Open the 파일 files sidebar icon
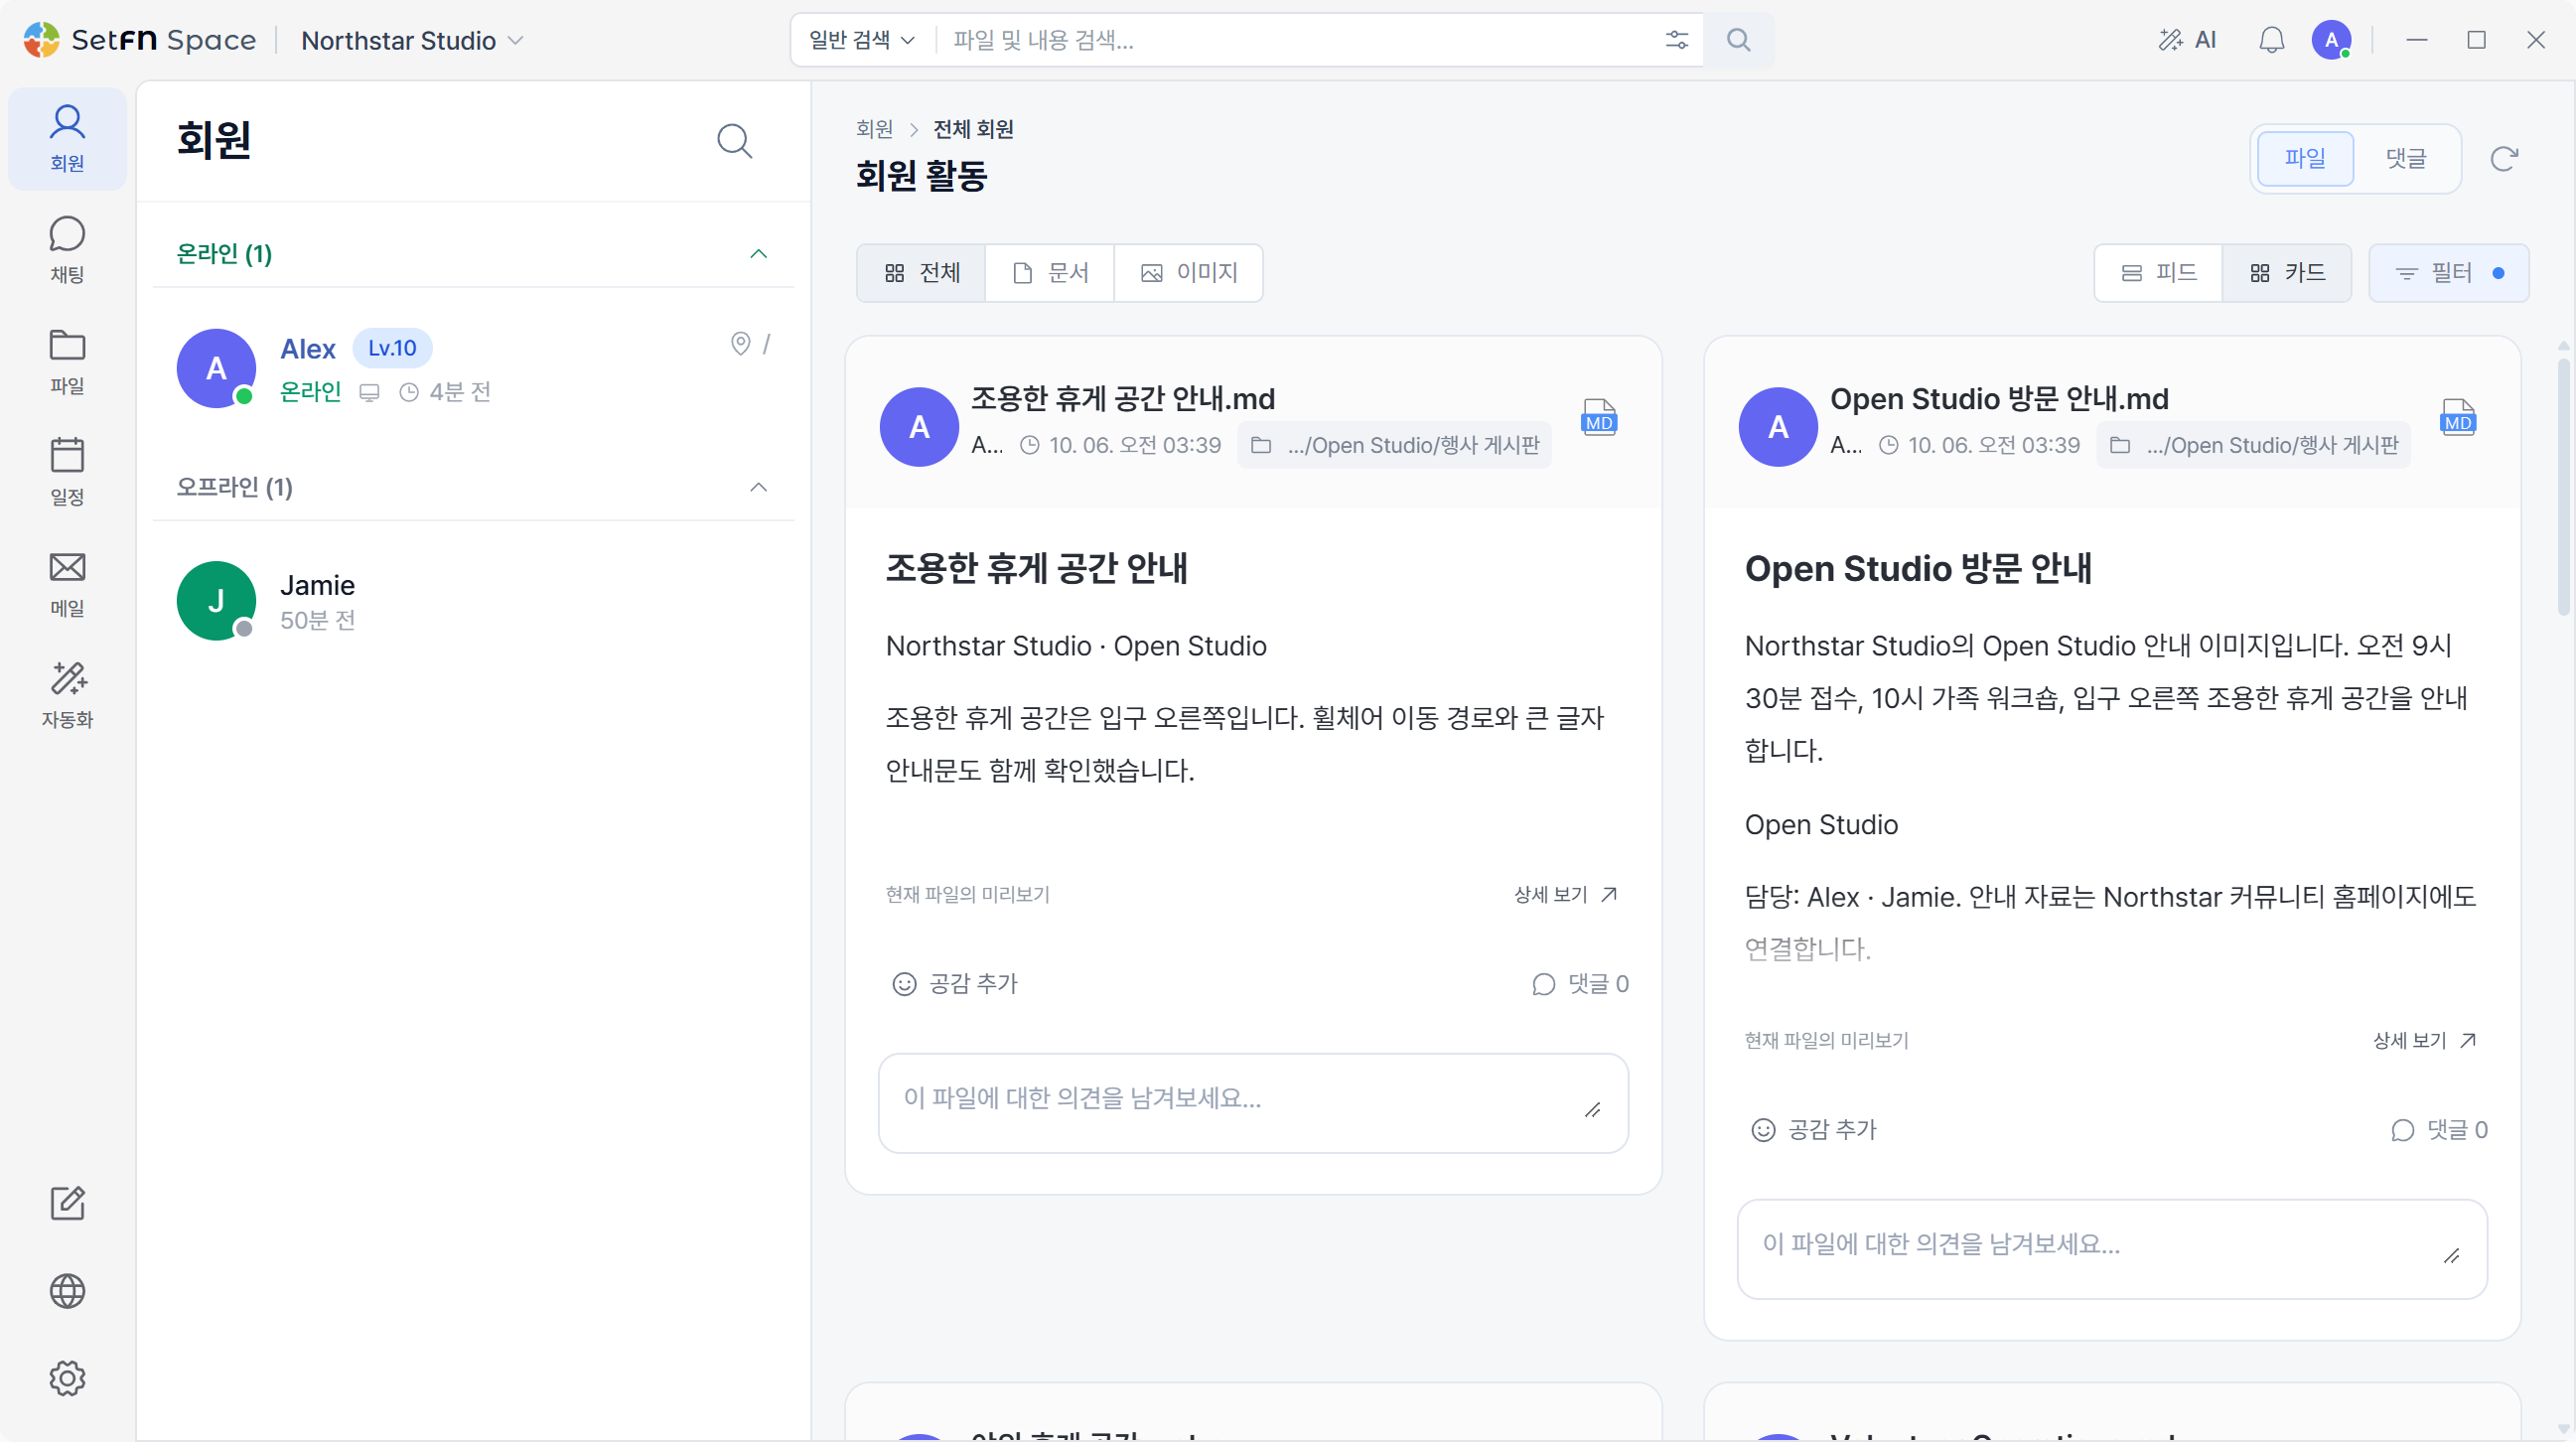Image resolution: width=2576 pixels, height=1442 pixels. (67, 361)
